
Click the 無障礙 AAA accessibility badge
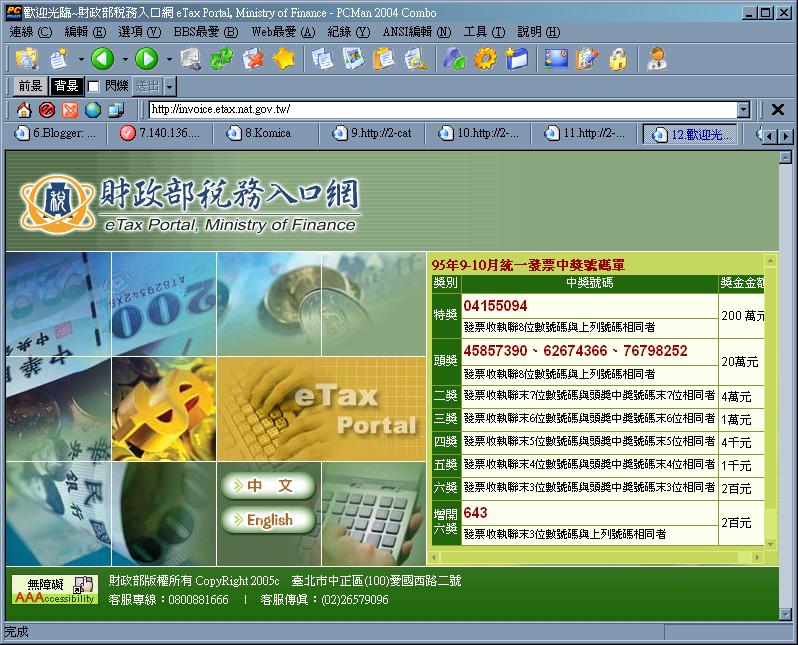[x=55, y=590]
